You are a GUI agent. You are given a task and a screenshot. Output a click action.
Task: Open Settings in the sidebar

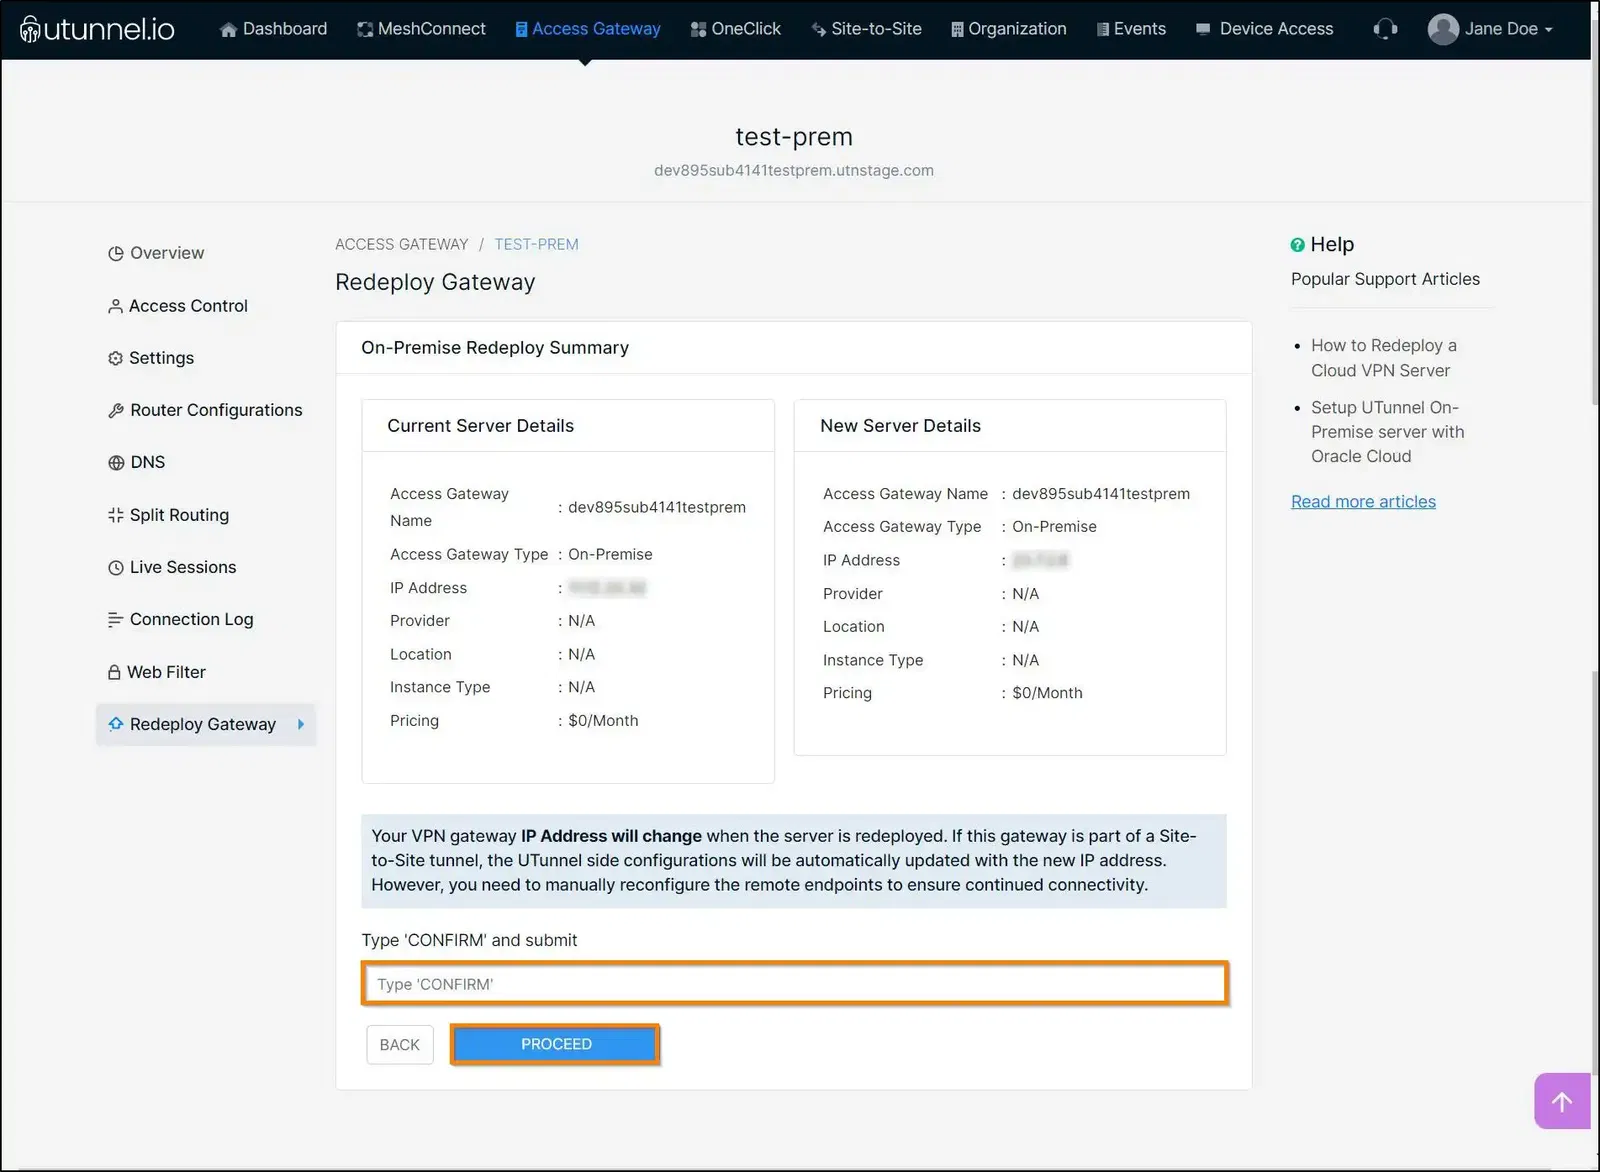tap(150, 358)
